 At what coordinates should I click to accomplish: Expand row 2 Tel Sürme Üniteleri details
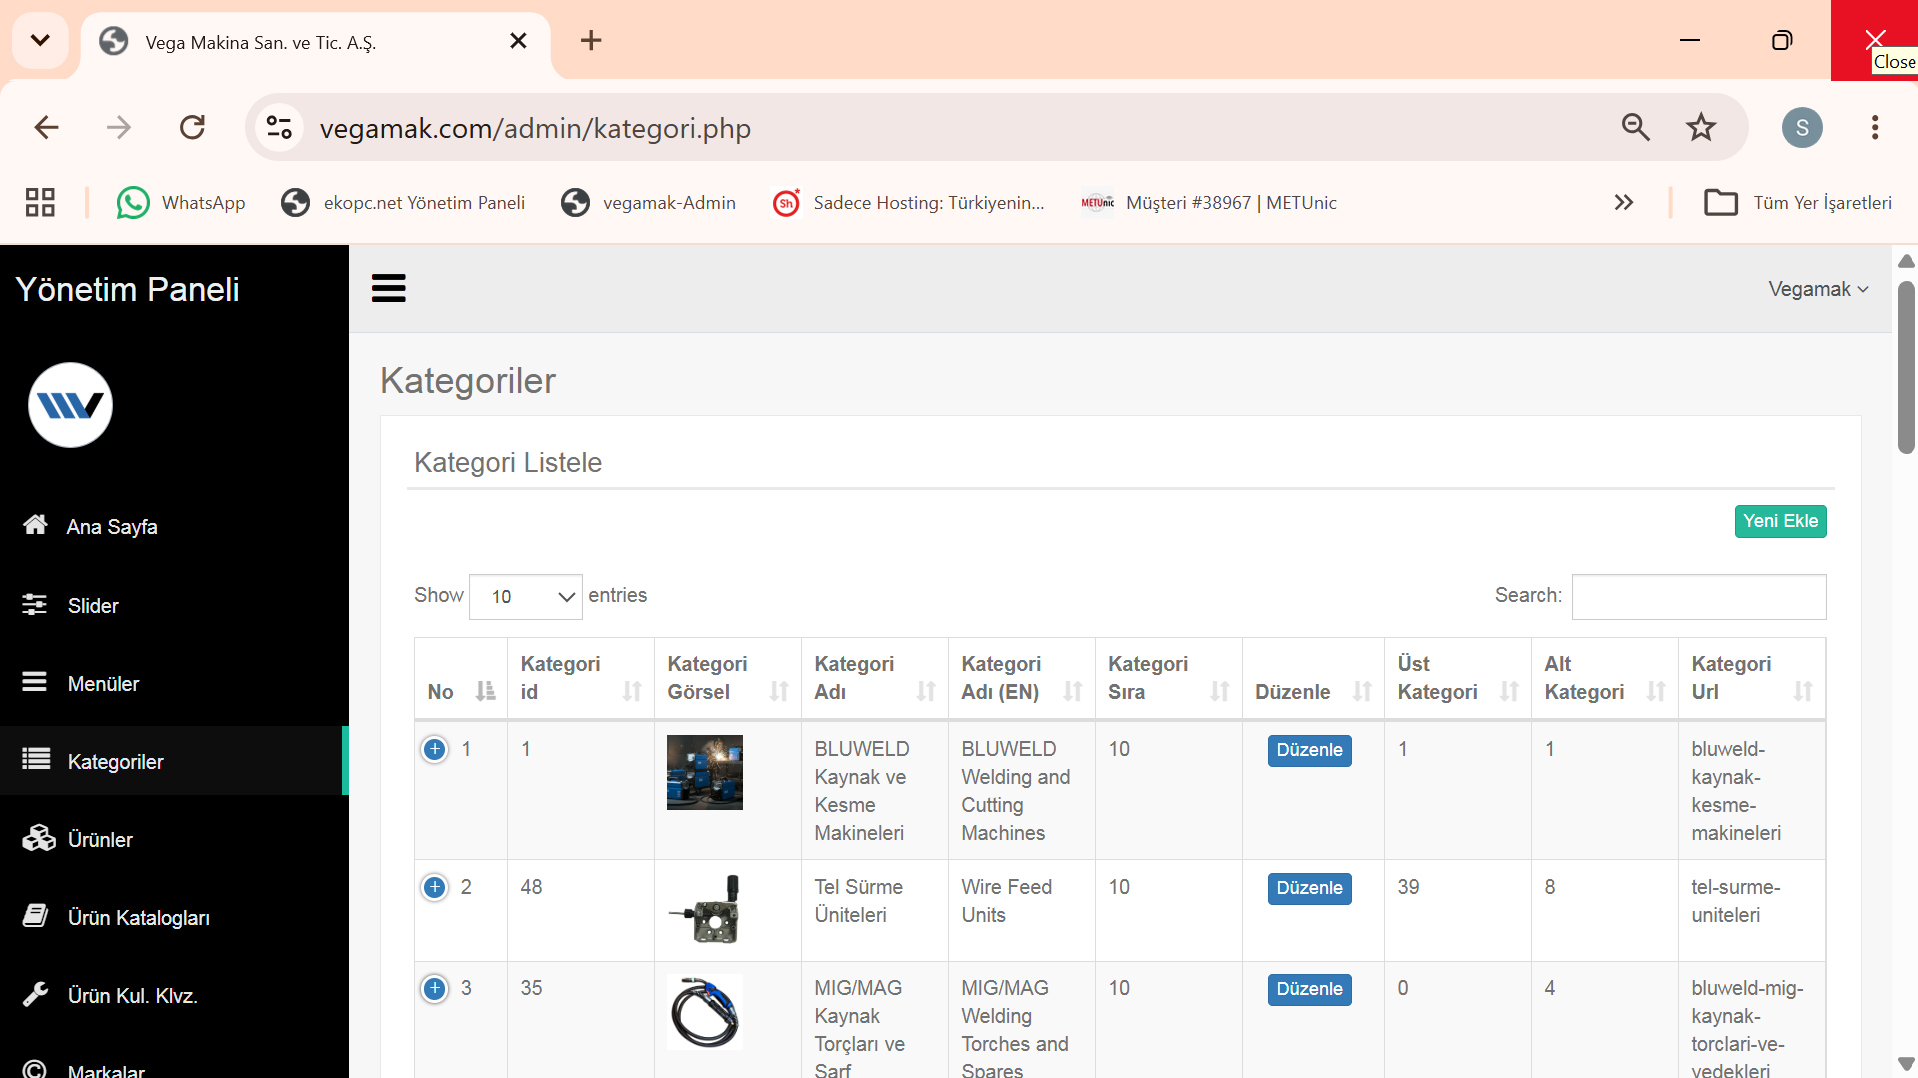click(x=435, y=887)
